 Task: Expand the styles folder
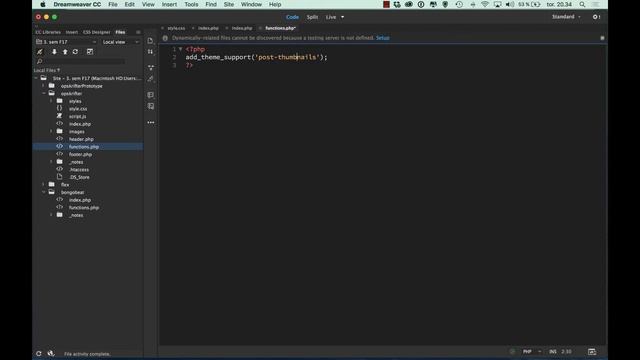tap(51, 101)
